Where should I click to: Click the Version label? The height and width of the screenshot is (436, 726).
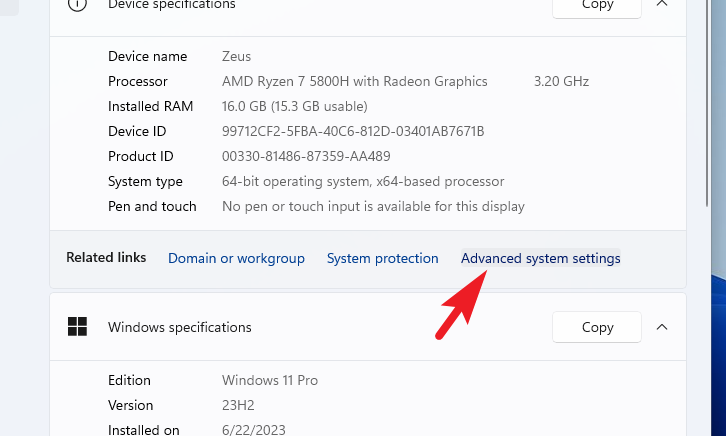tap(131, 405)
